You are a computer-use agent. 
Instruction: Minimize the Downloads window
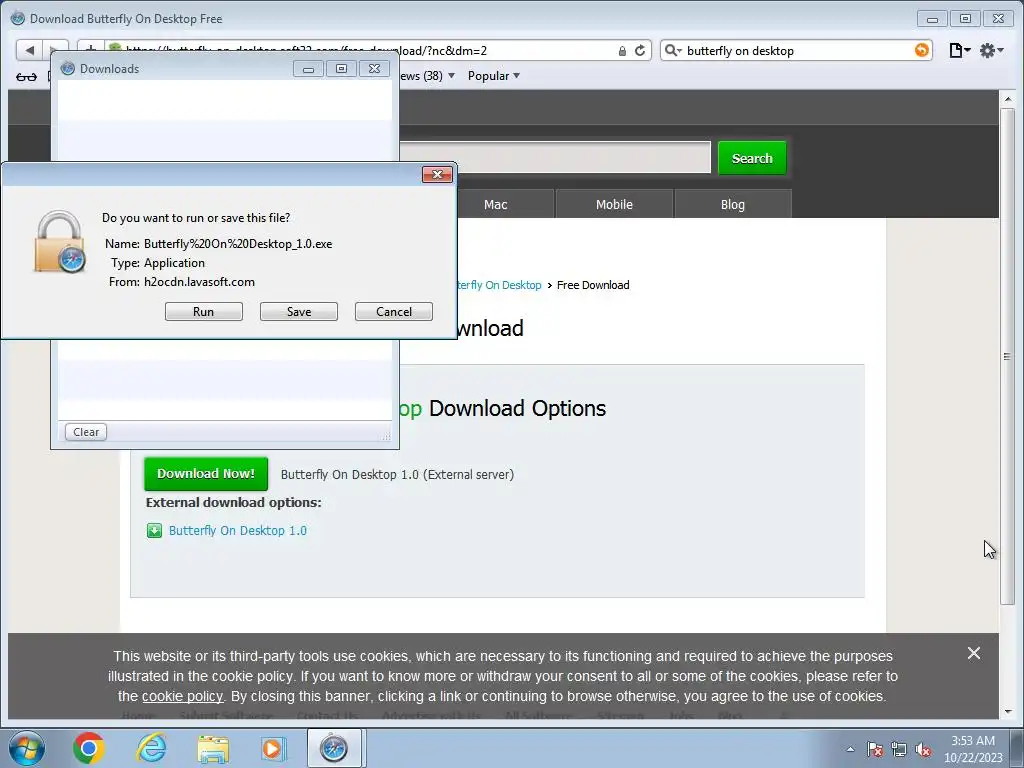[308, 69]
